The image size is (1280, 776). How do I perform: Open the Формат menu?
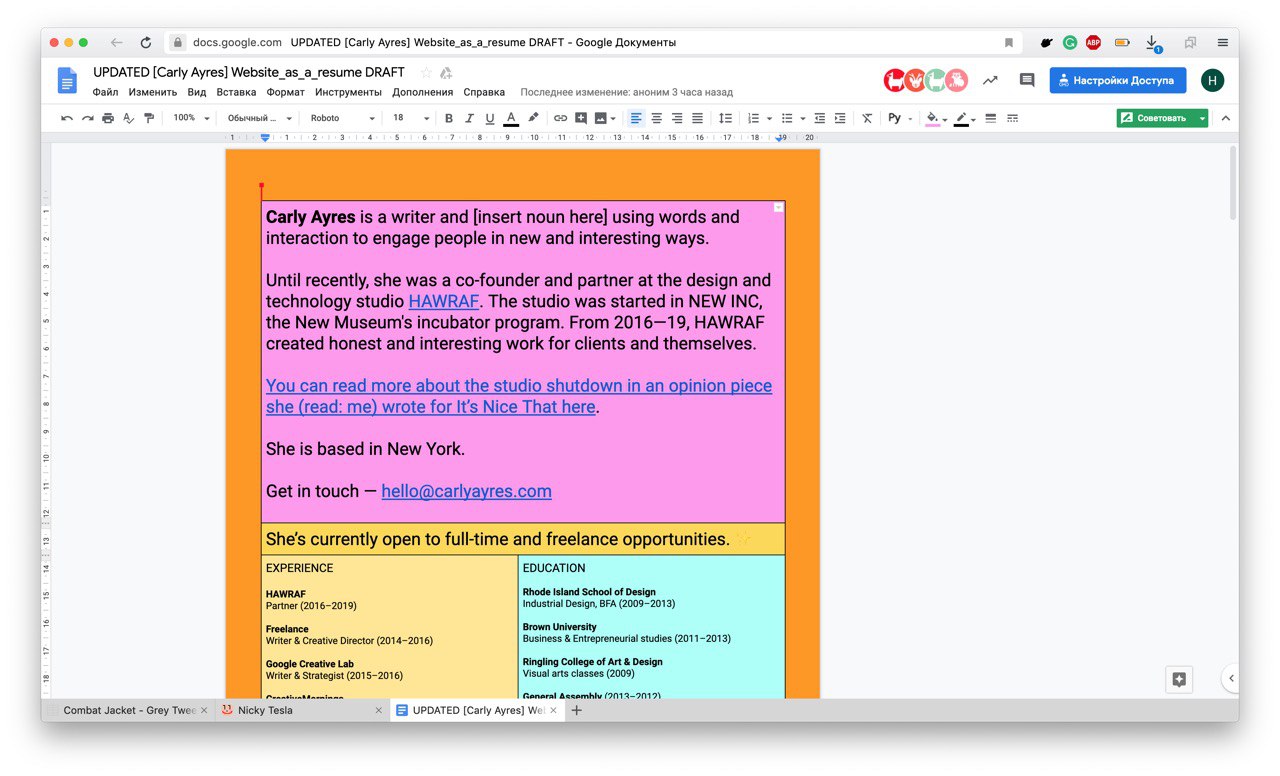286,92
